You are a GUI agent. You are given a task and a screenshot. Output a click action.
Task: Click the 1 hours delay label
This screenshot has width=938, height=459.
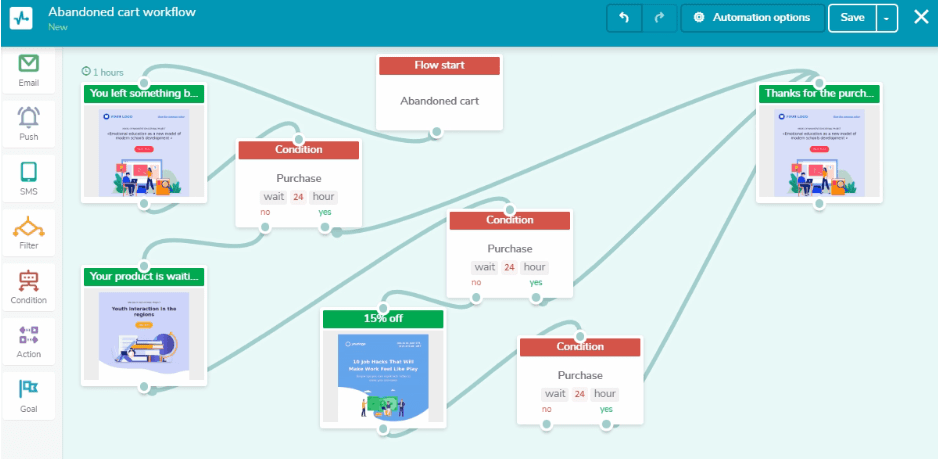point(103,72)
